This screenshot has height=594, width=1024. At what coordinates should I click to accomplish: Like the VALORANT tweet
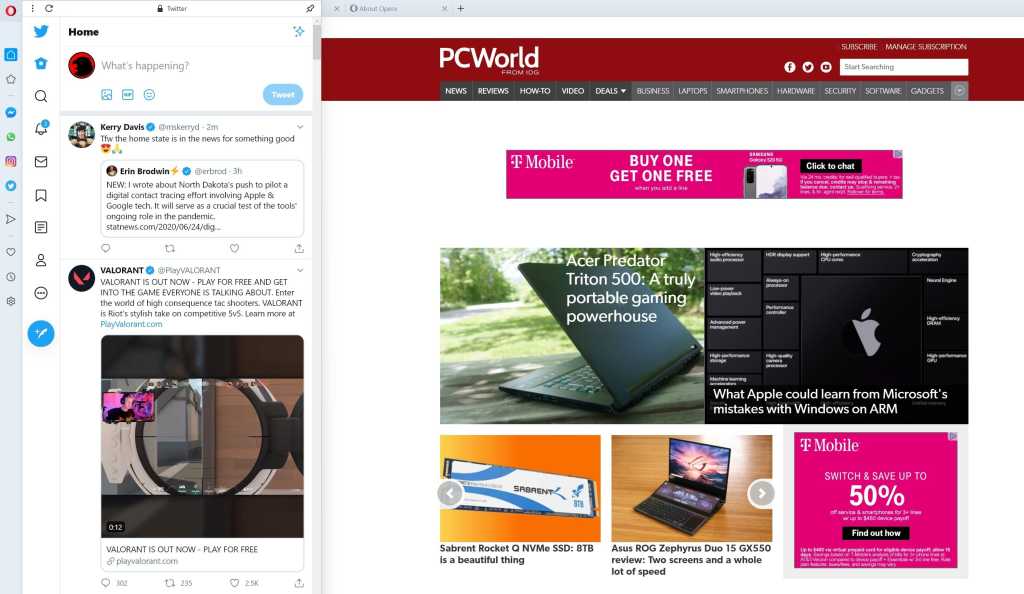pyautogui.click(x=234, y=583)
